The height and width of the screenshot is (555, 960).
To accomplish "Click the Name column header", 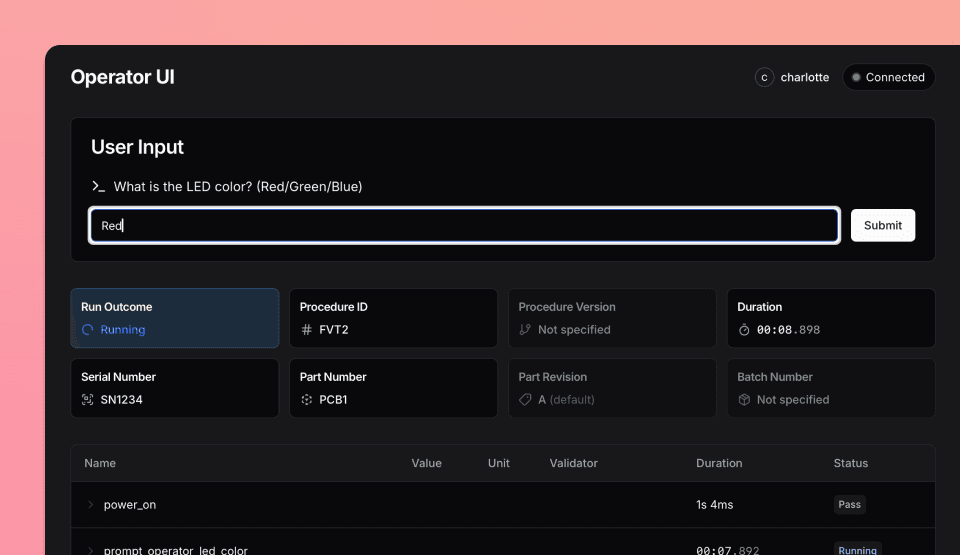I will pyautogui.click(x=100, y=463).
